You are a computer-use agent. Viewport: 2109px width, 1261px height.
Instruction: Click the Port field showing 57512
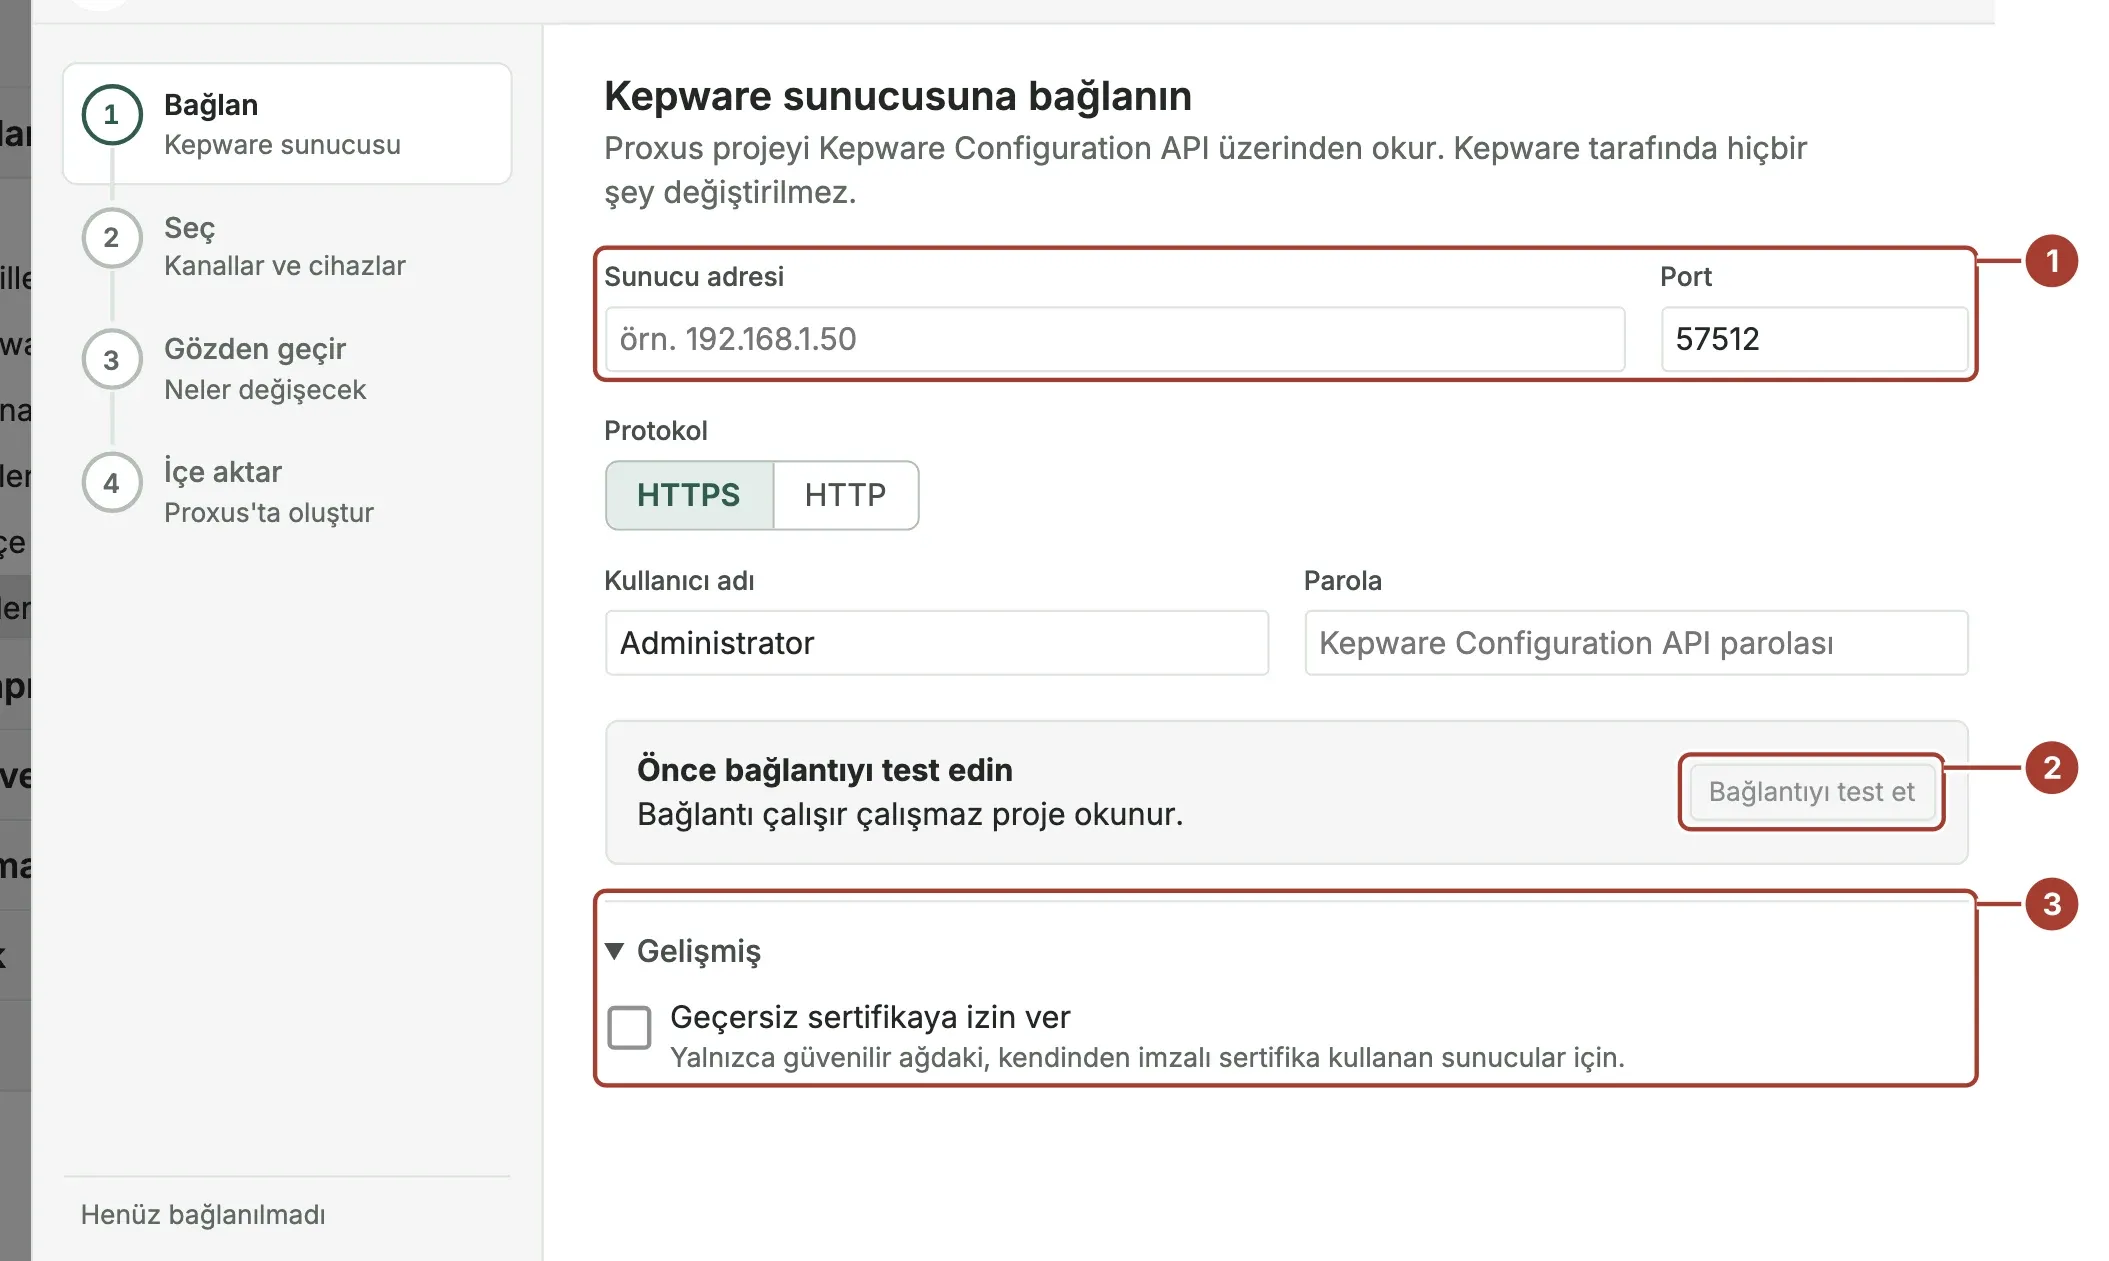coord(1814,339)
